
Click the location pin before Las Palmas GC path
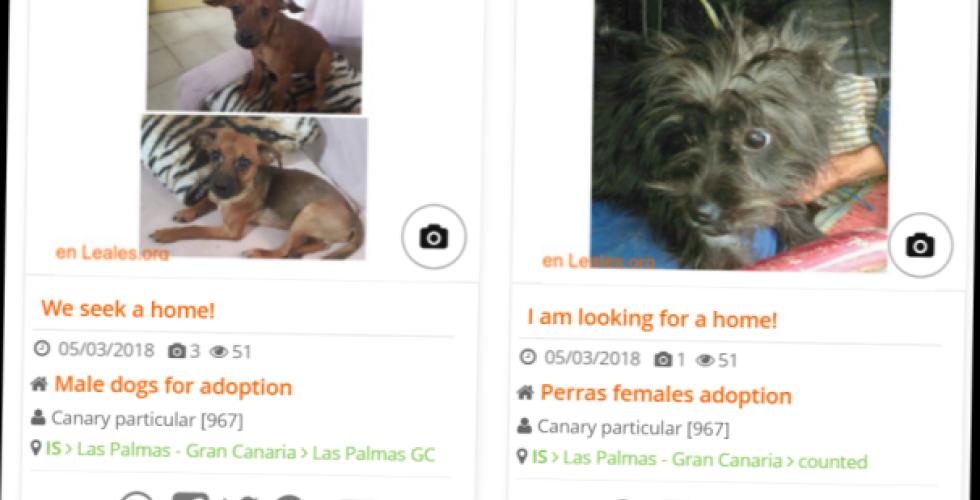(x=36, y=448)
